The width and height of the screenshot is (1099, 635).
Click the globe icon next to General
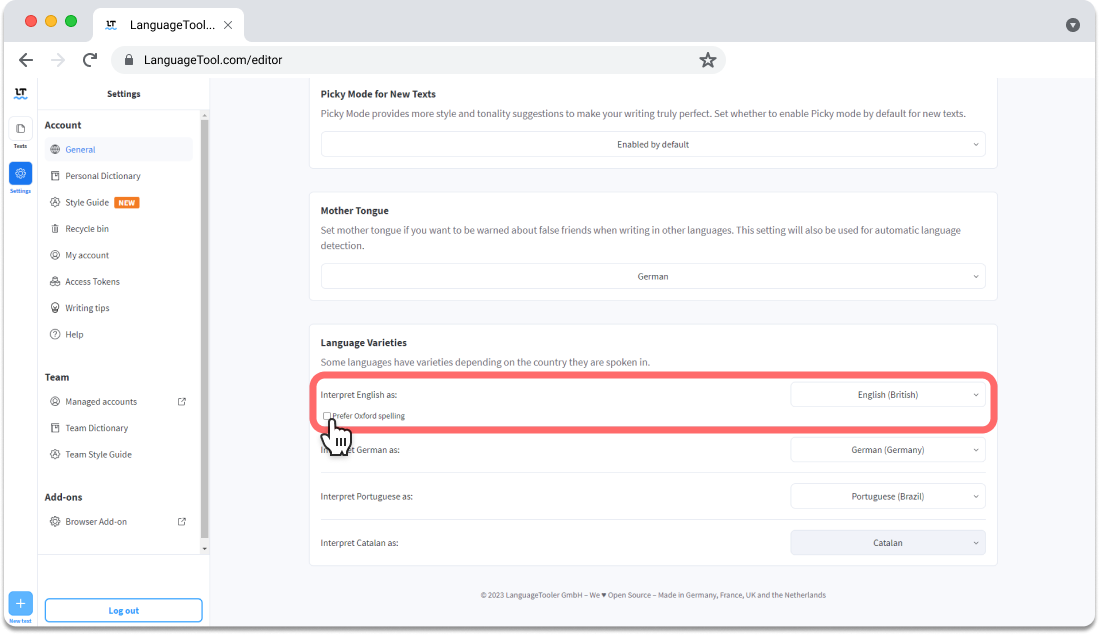(x=55, y=149)
